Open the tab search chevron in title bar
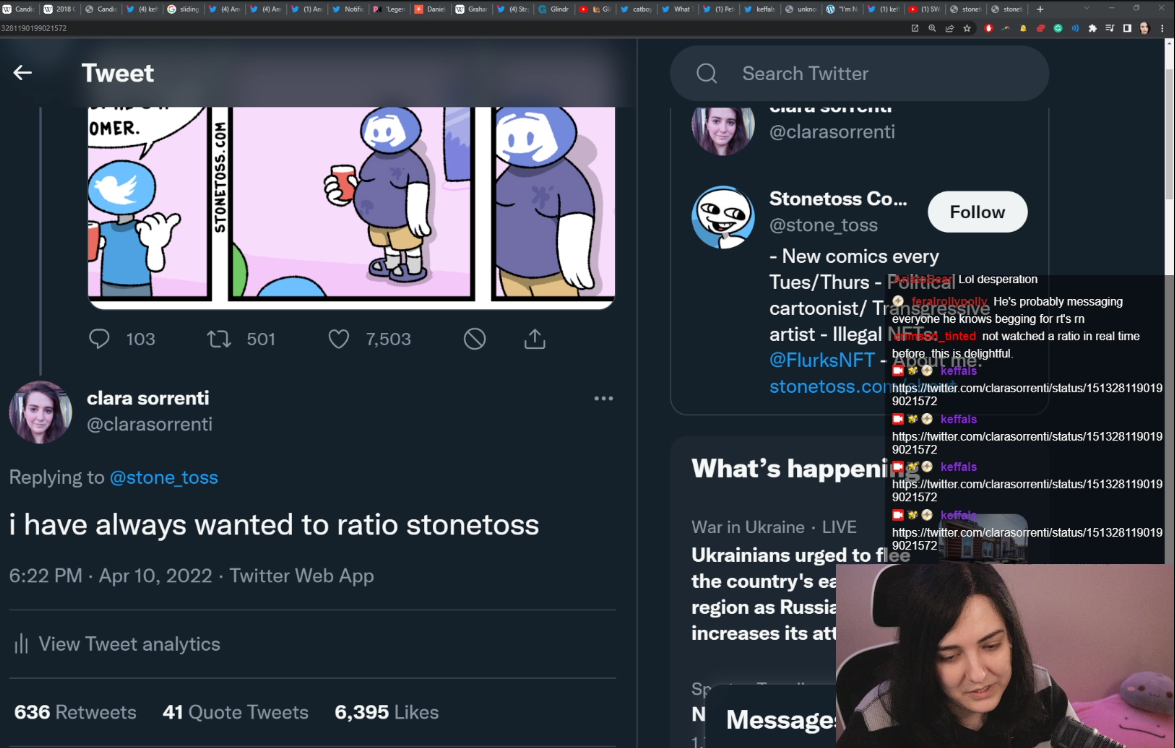The image size is (1175, 748). pyautogui.click(x=1087, y=9)
